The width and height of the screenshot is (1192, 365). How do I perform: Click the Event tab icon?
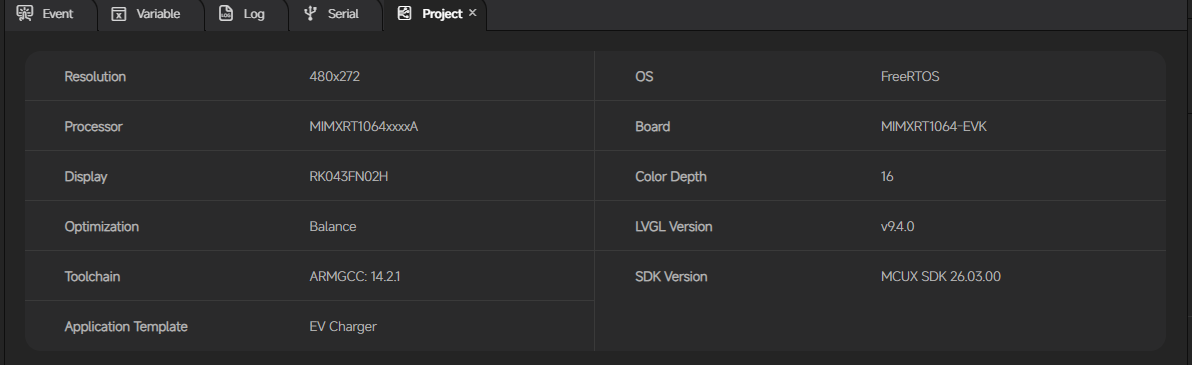click(x=25, y=13)
